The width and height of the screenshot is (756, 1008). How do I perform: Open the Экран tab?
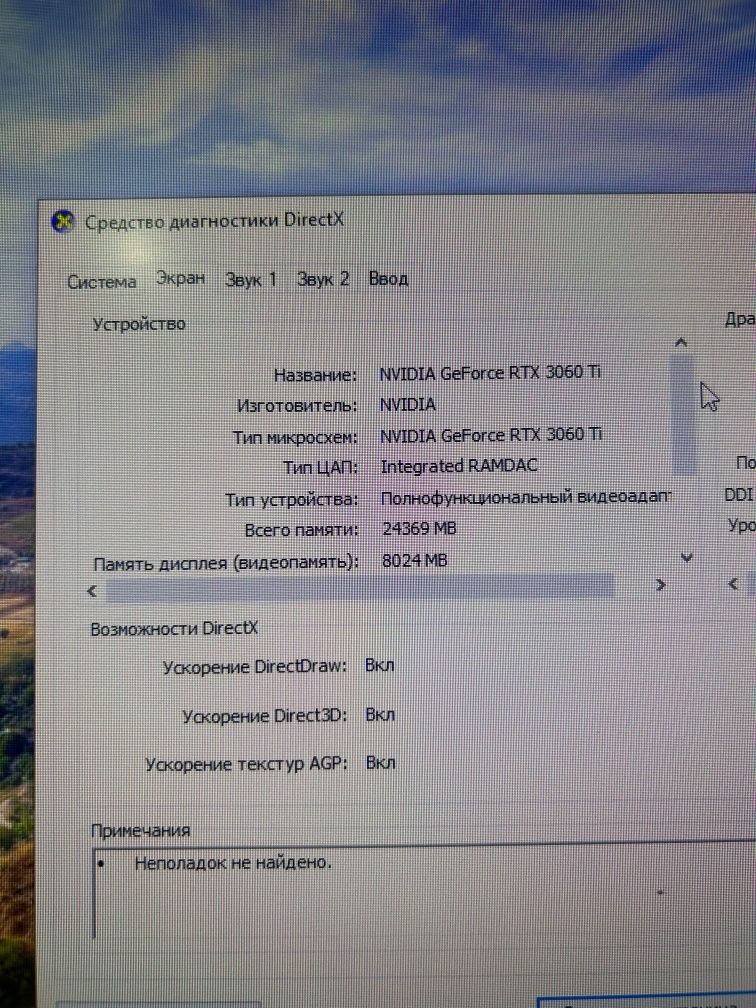(x=181, y=278)
